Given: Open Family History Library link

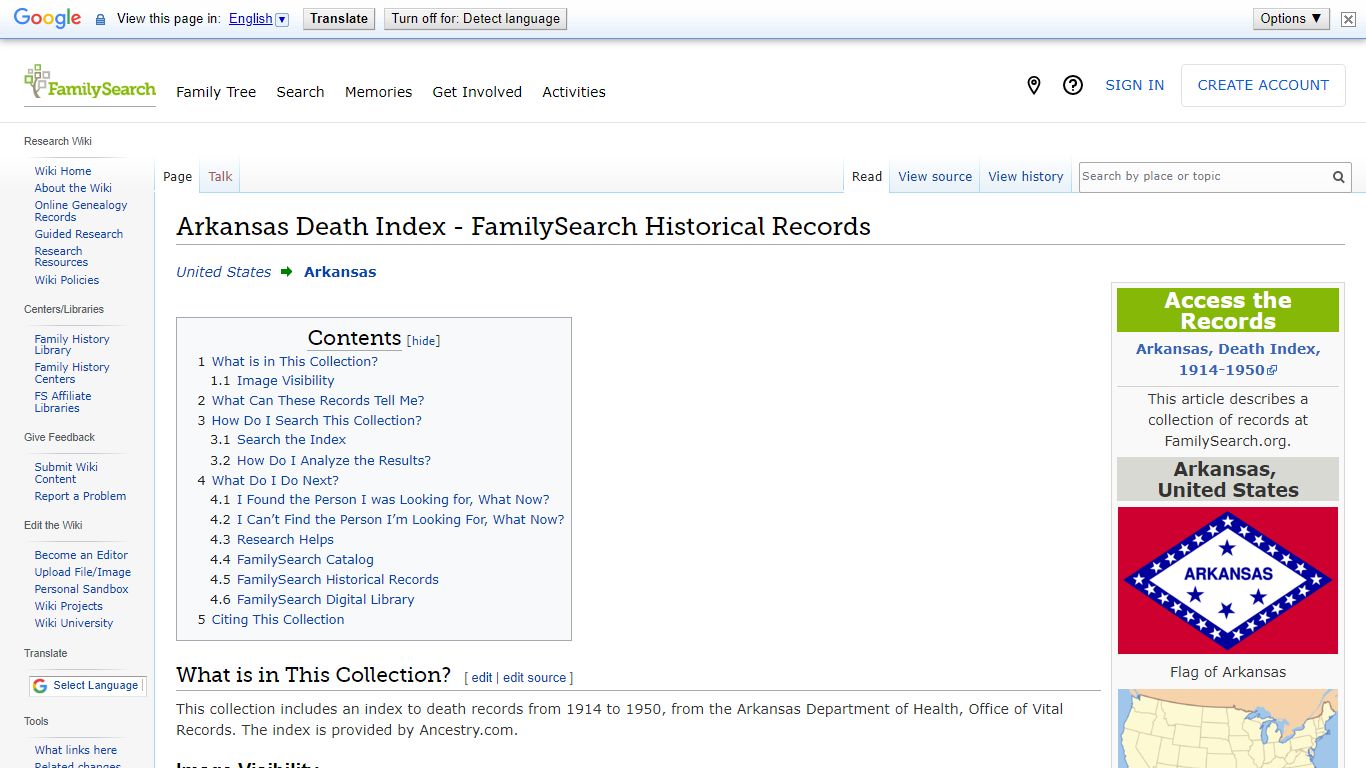Looking at the screenshot, I should click(72, 345).
